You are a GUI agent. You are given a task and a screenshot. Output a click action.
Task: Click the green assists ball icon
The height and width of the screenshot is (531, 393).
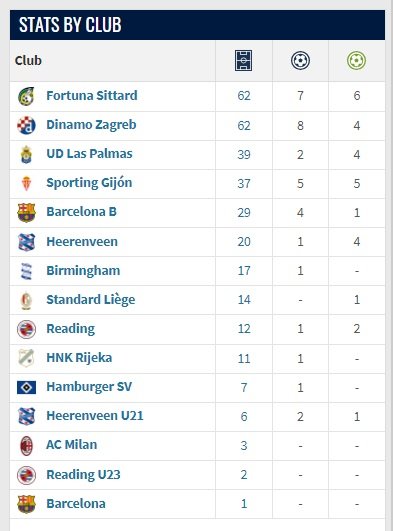pyautogui.click(x=356, y=61)
